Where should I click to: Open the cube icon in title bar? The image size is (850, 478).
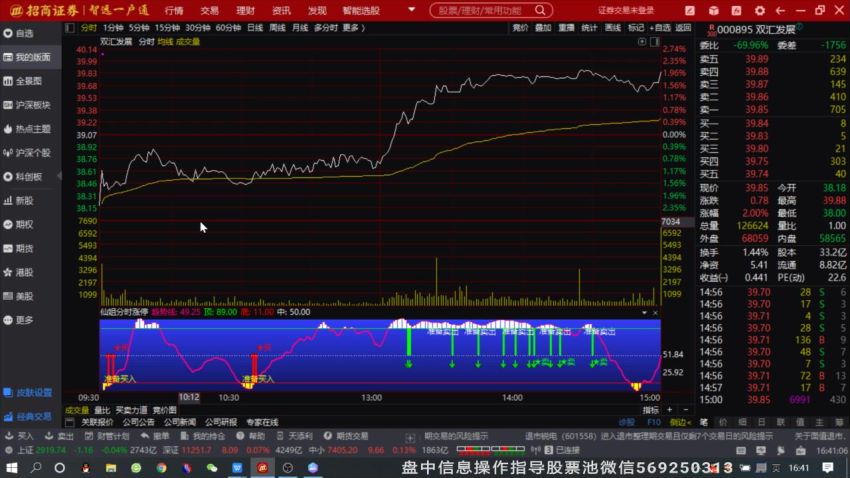(x=713, y=10)
